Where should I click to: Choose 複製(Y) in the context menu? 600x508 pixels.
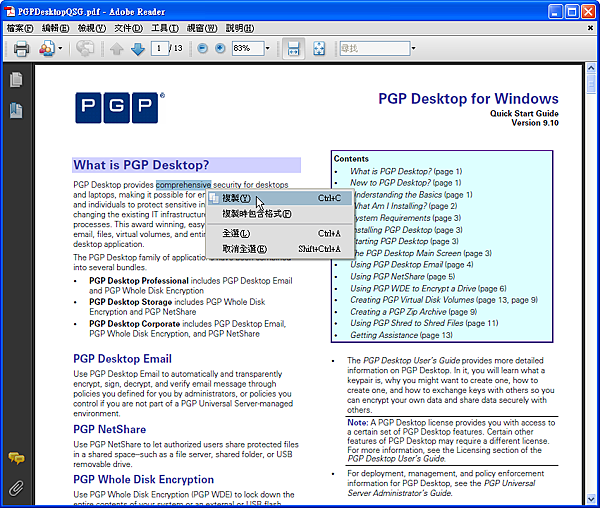point(279,198)
